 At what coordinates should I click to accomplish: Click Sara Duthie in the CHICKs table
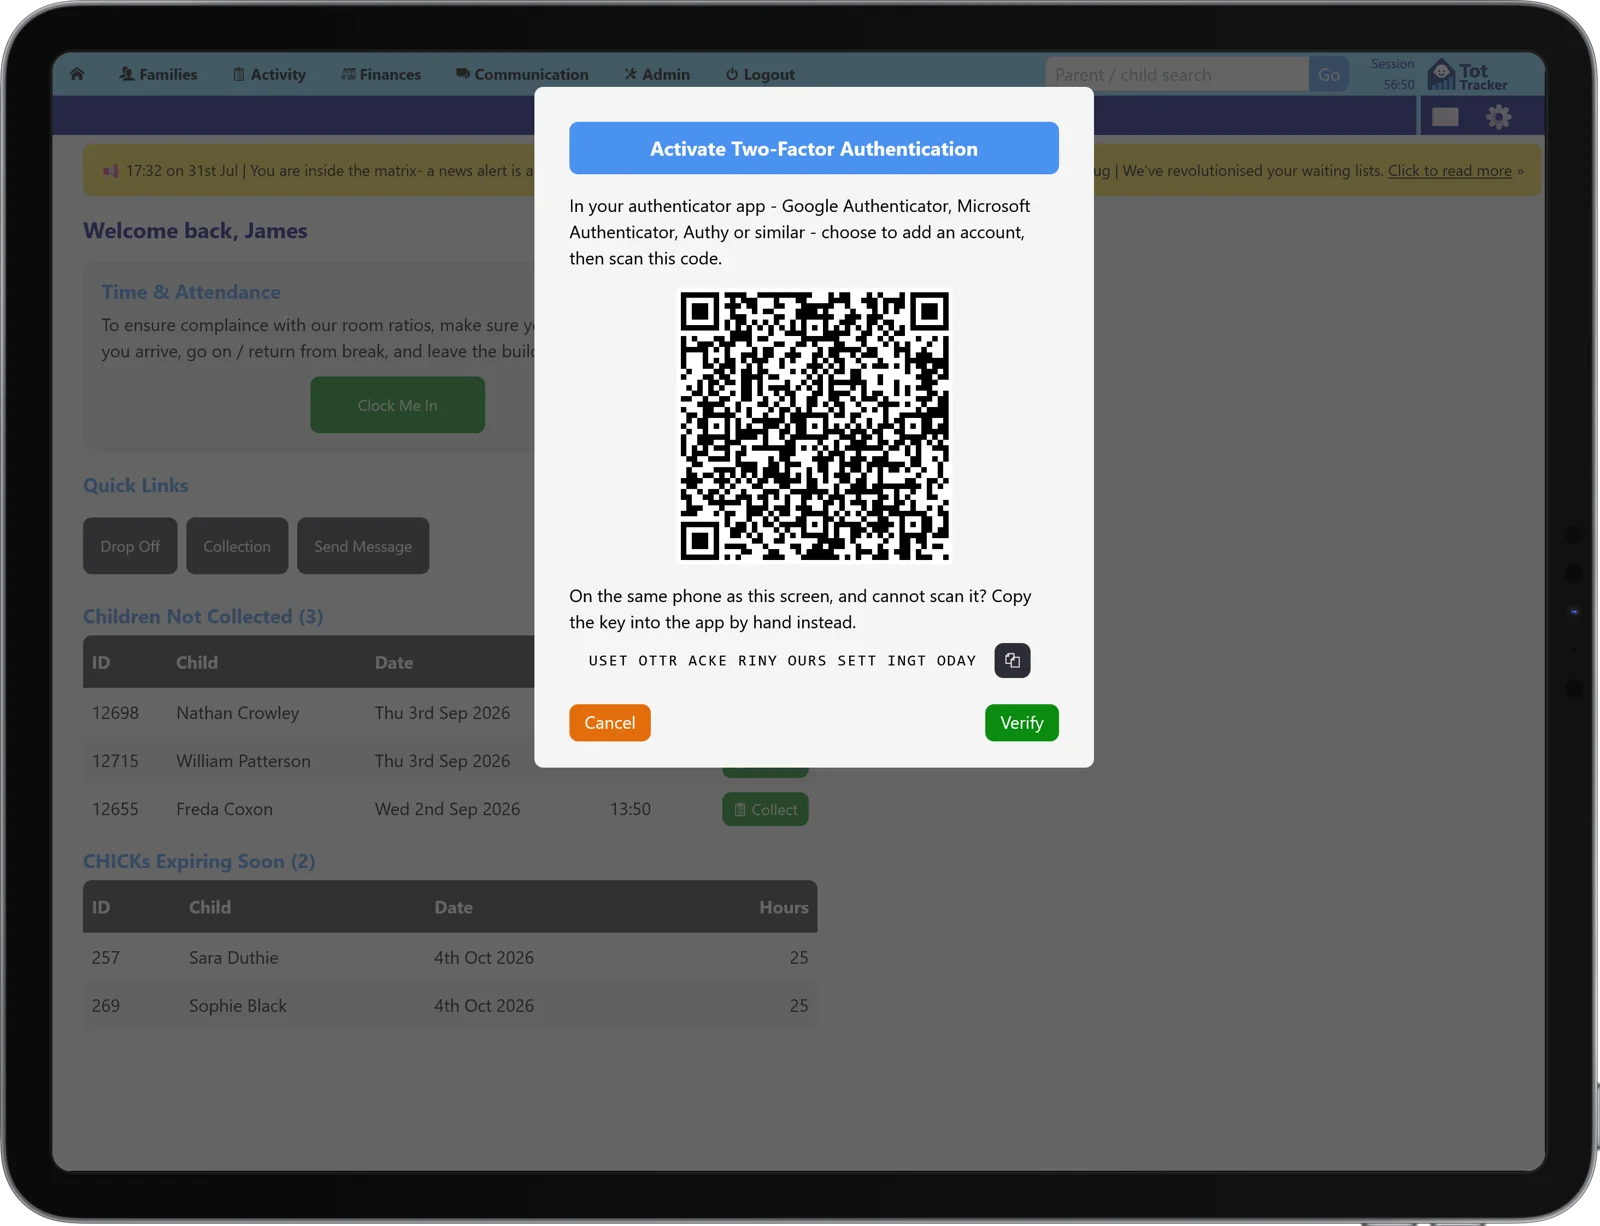click(x=233, y=958)
